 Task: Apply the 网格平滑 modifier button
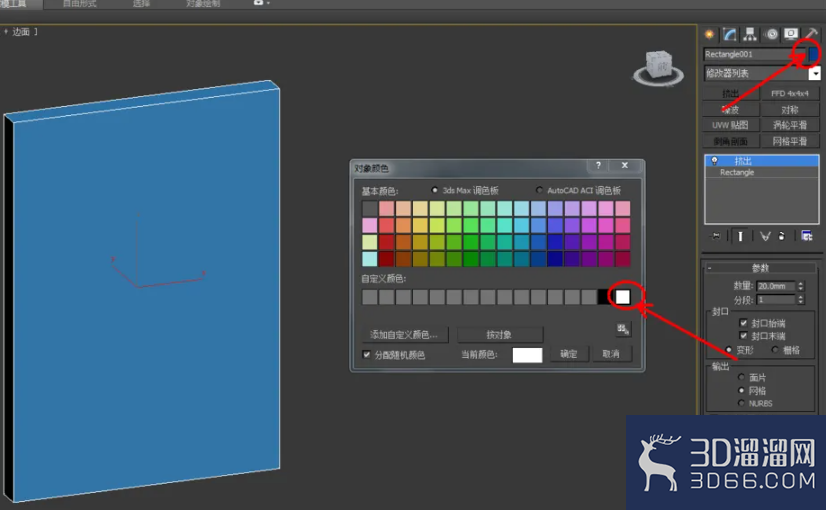(790, 141)
